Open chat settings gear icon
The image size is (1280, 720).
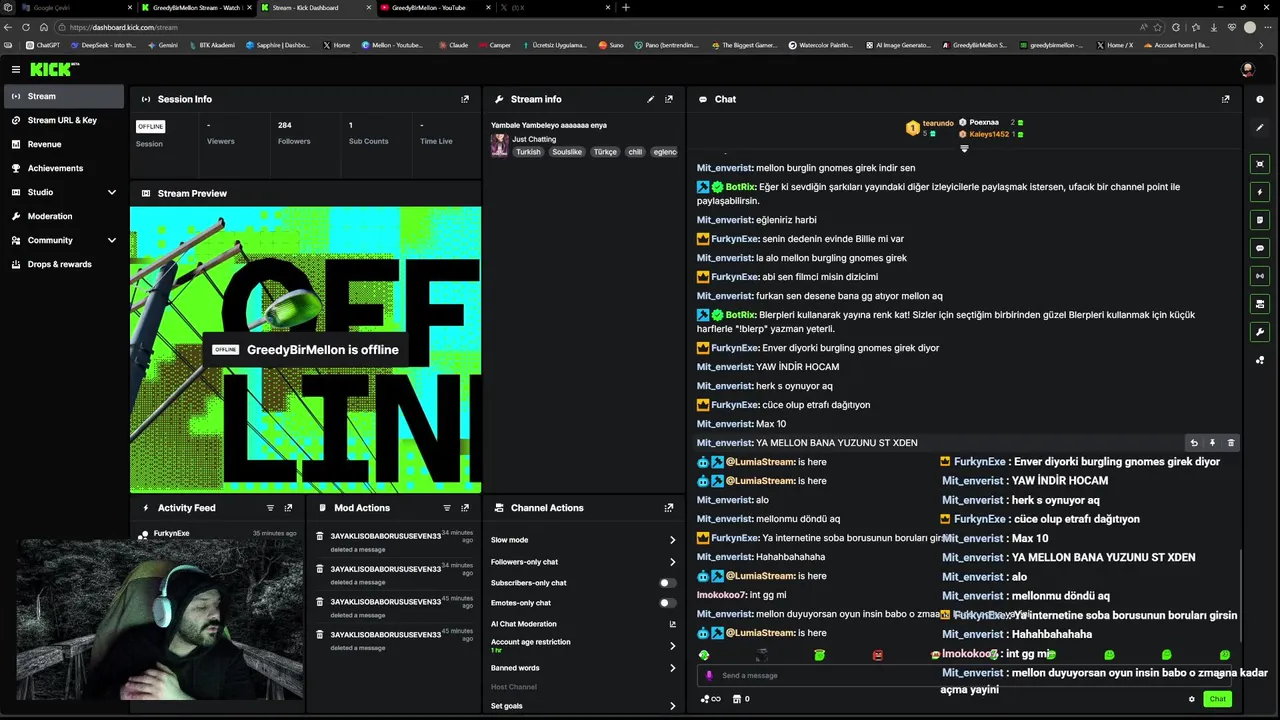[x=1191, y=699]
